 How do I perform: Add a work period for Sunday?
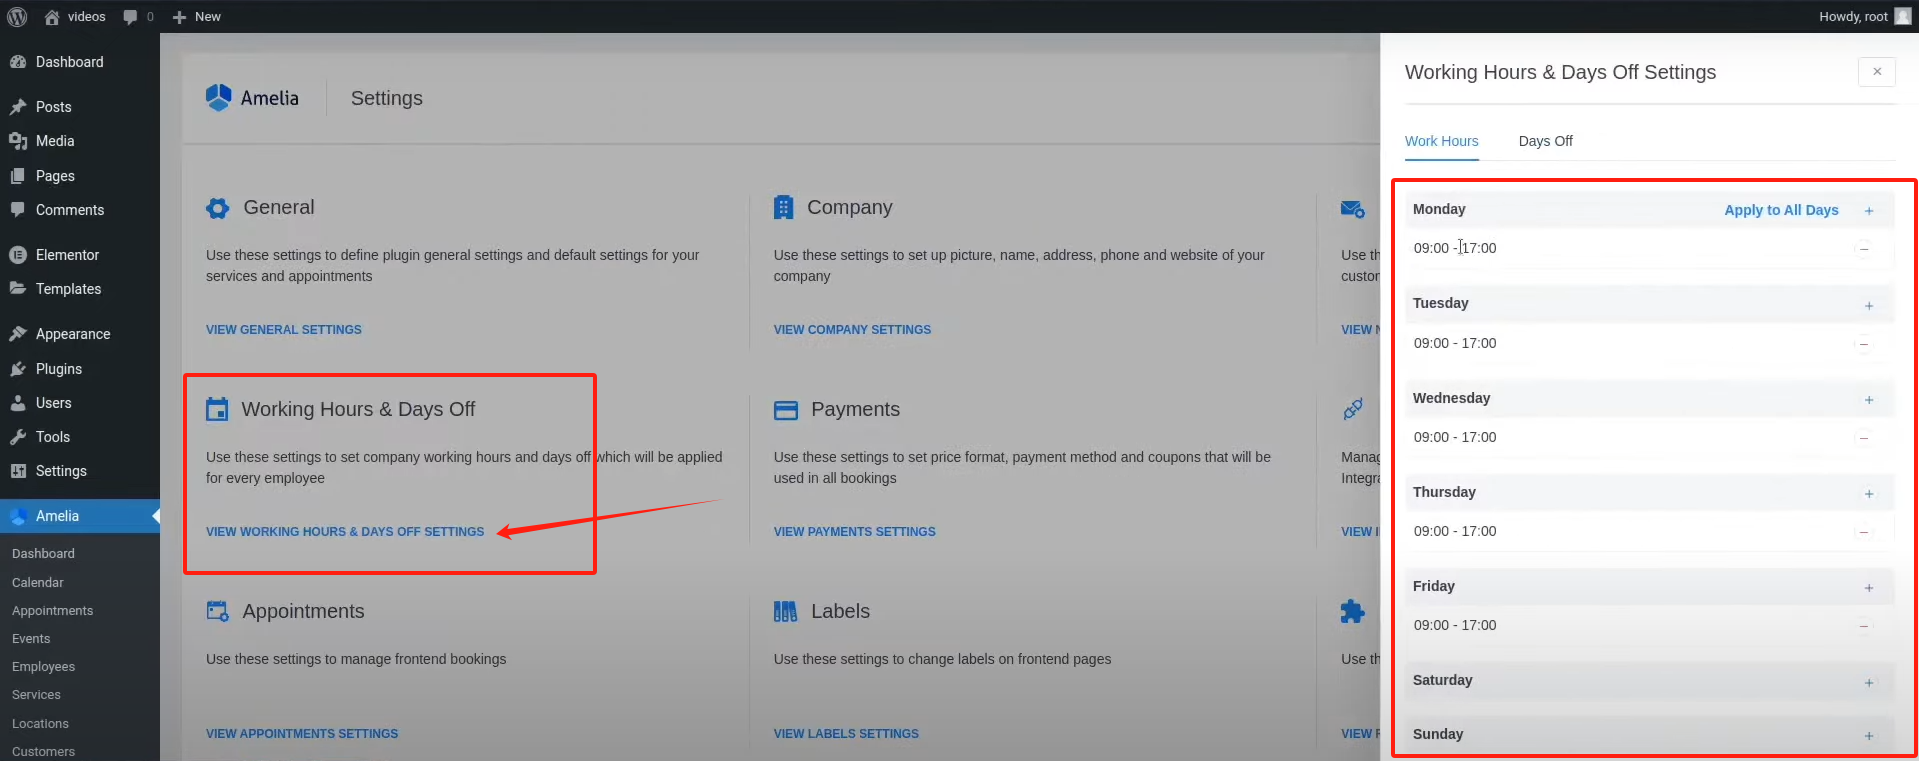(1868, 736)
